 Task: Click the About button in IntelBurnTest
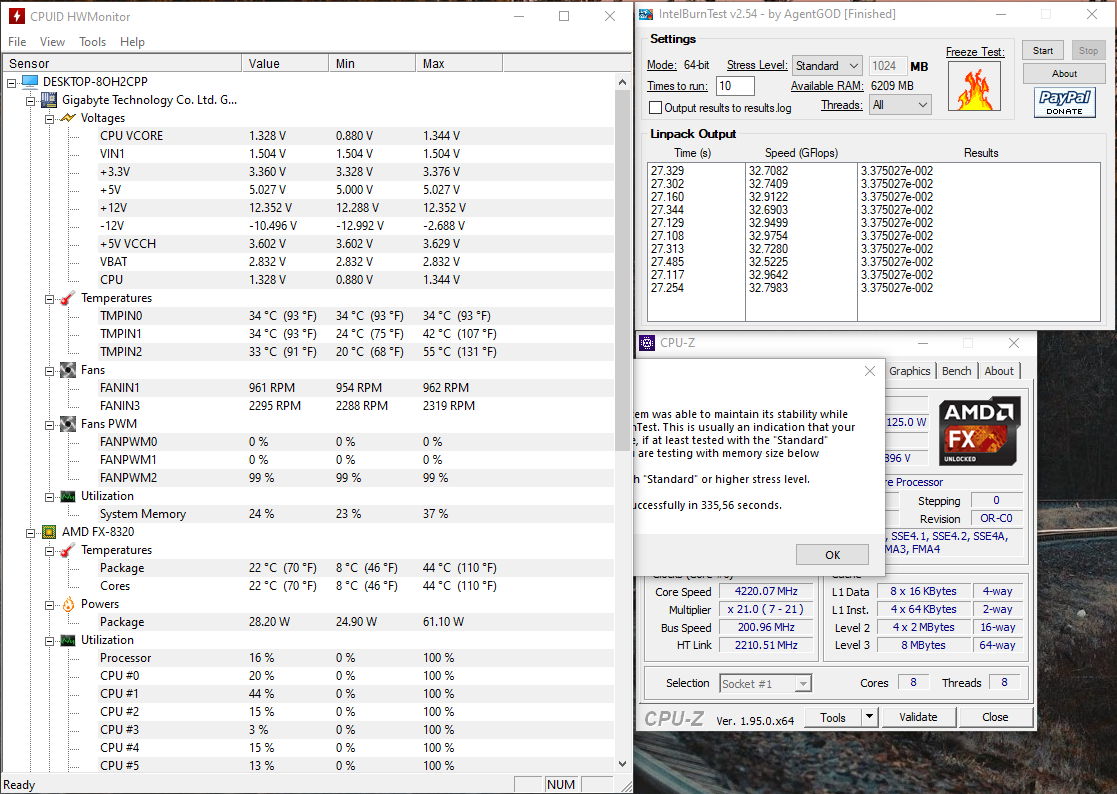(x=1064, y=73)
